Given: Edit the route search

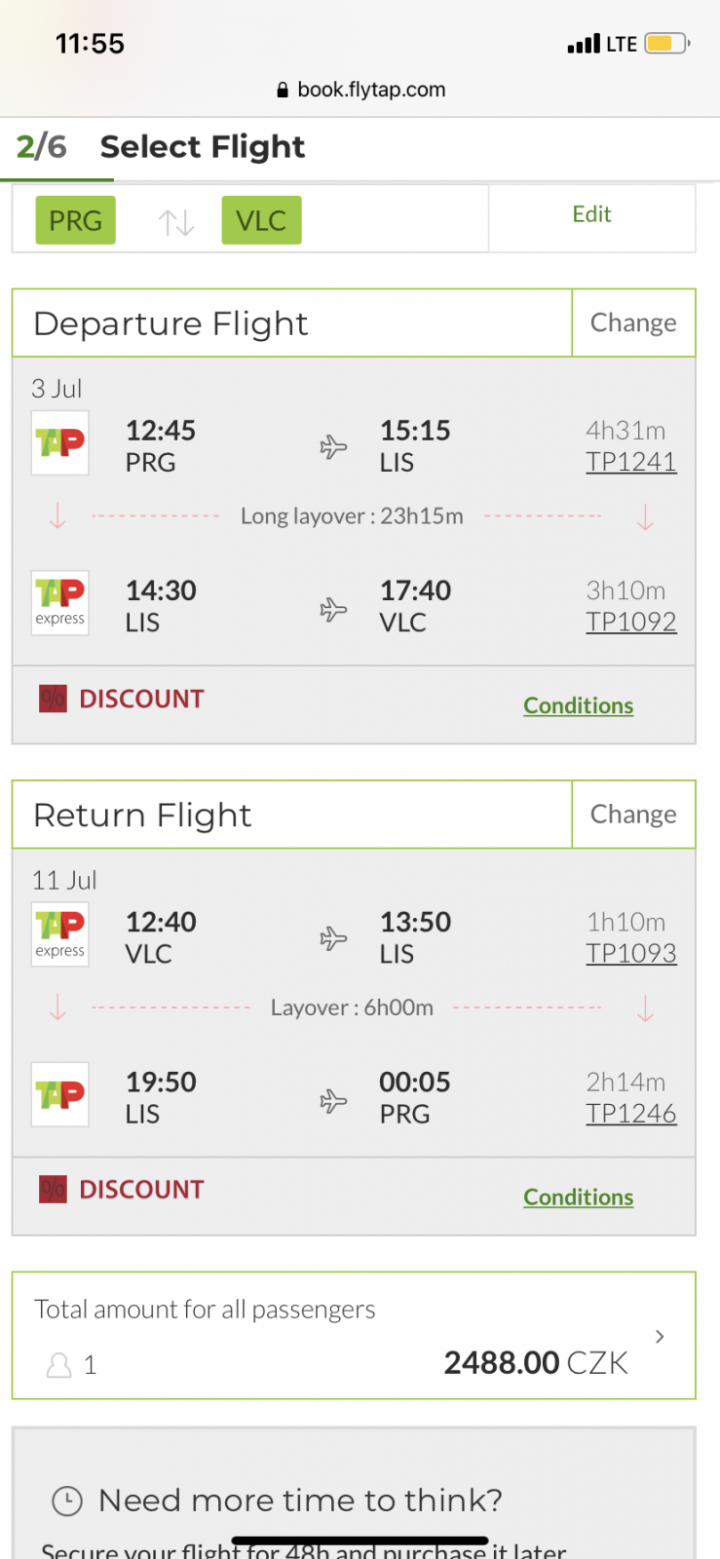Looking at the screenshot, I should point(591,215).
